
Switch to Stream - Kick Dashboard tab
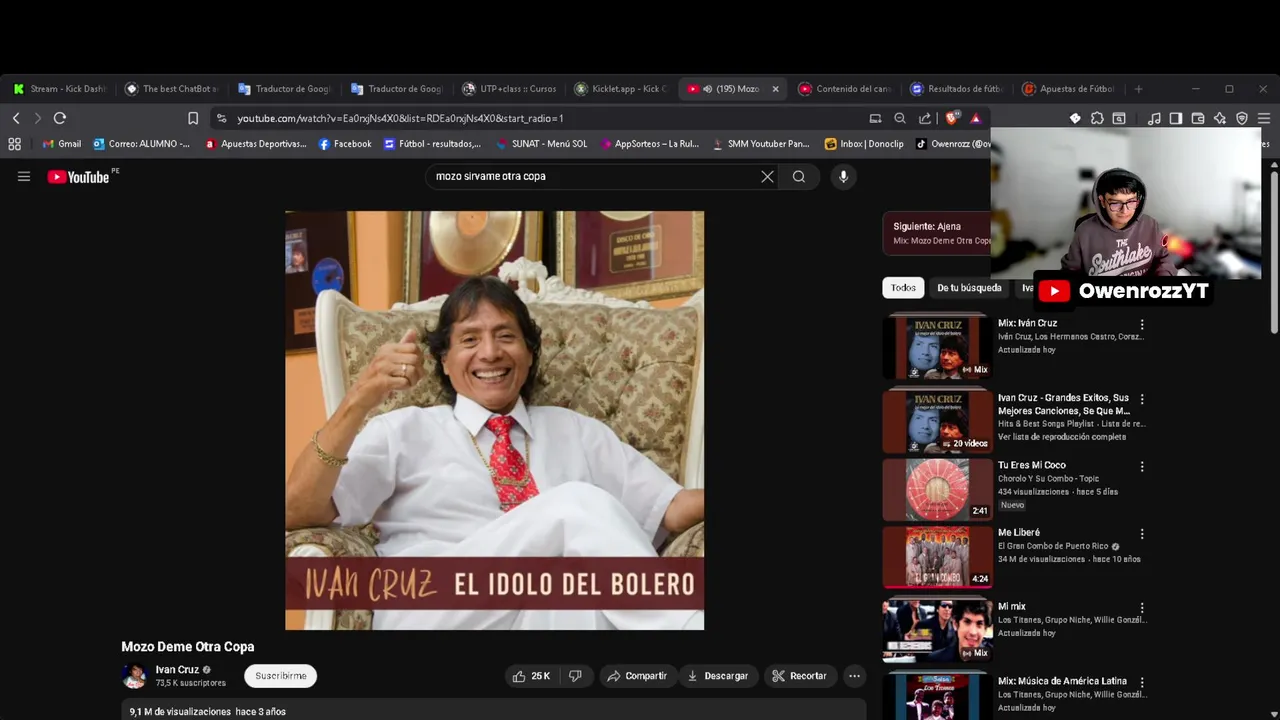click(x=60, y=89)
